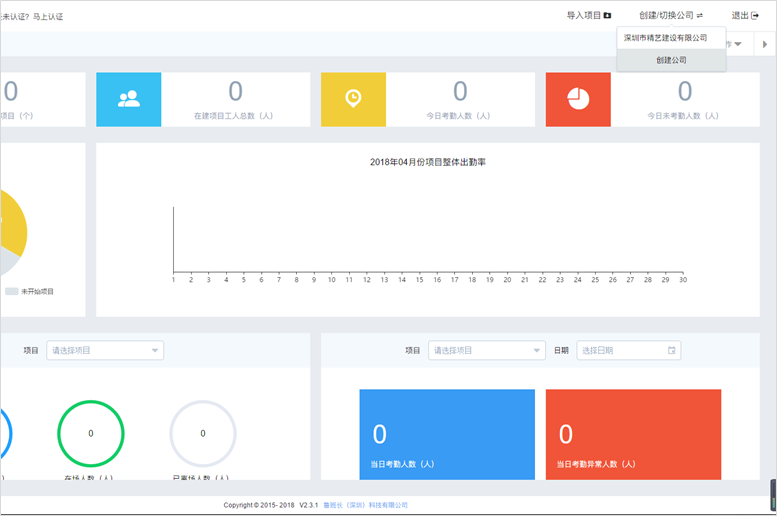Open the left 请选择项目 project dropdown
The image size is (777, 516).
(x=104, y=351)
